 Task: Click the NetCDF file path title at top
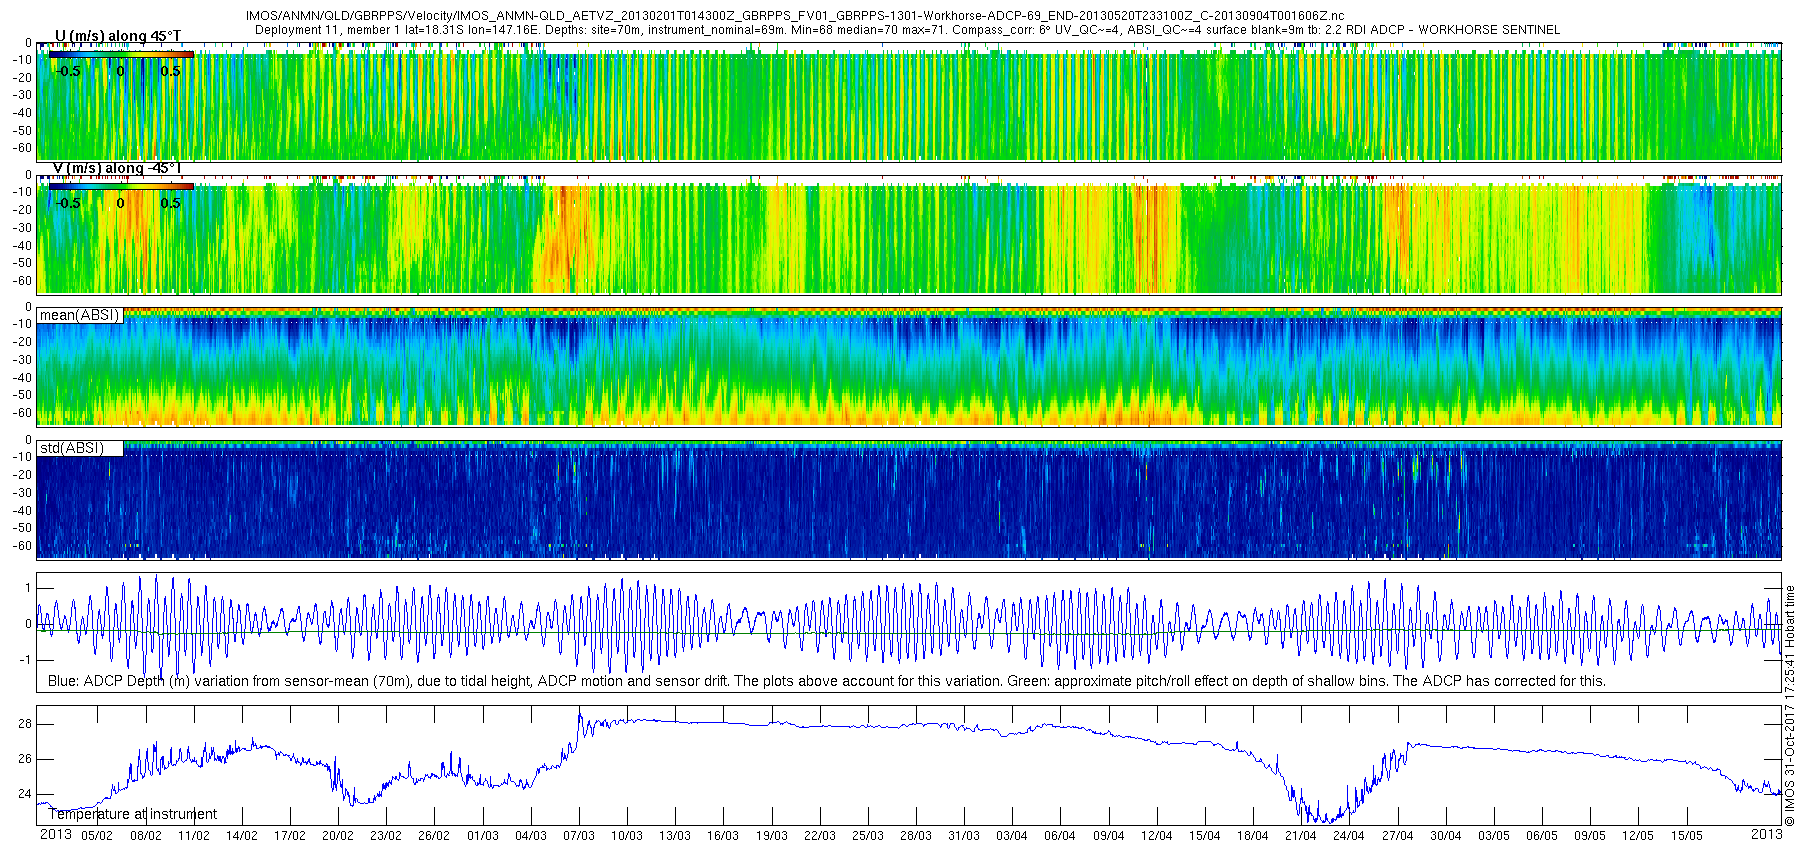pyautogui.click(x=795, y=17)
